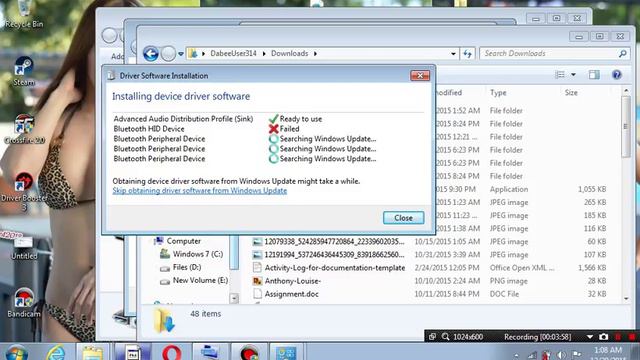Select the Anthony-Louise- PNG file
This screenshot has height=360, width=640.
coord(292,281)
